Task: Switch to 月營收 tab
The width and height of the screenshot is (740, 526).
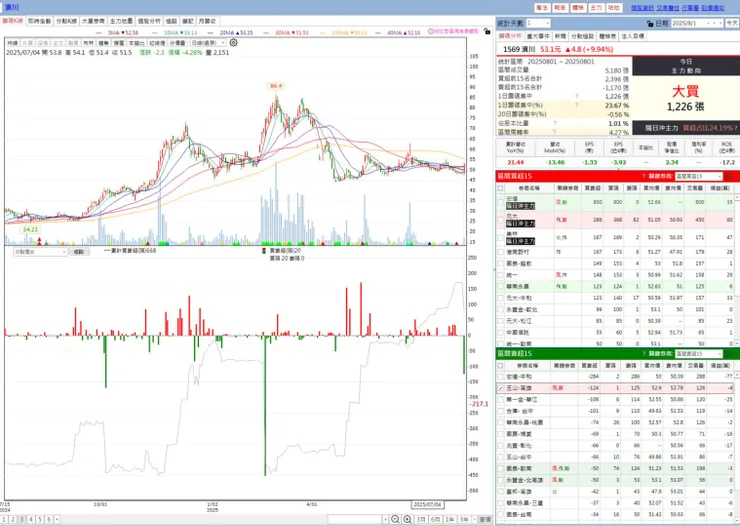Action: click(207, 21)
